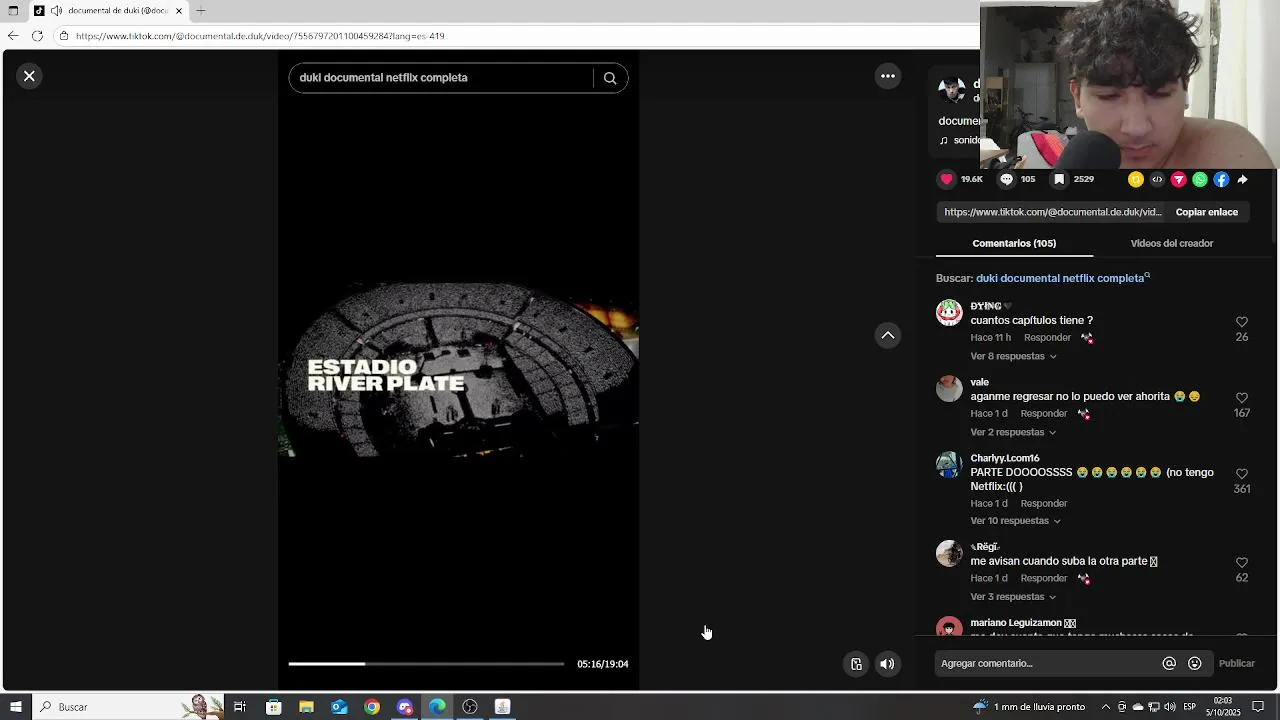The width and height of the screenshot is (1280, 720).
Task: Expand hidden system tray icons chevron
Action: pyautogui.click(x=1106, y=707)
